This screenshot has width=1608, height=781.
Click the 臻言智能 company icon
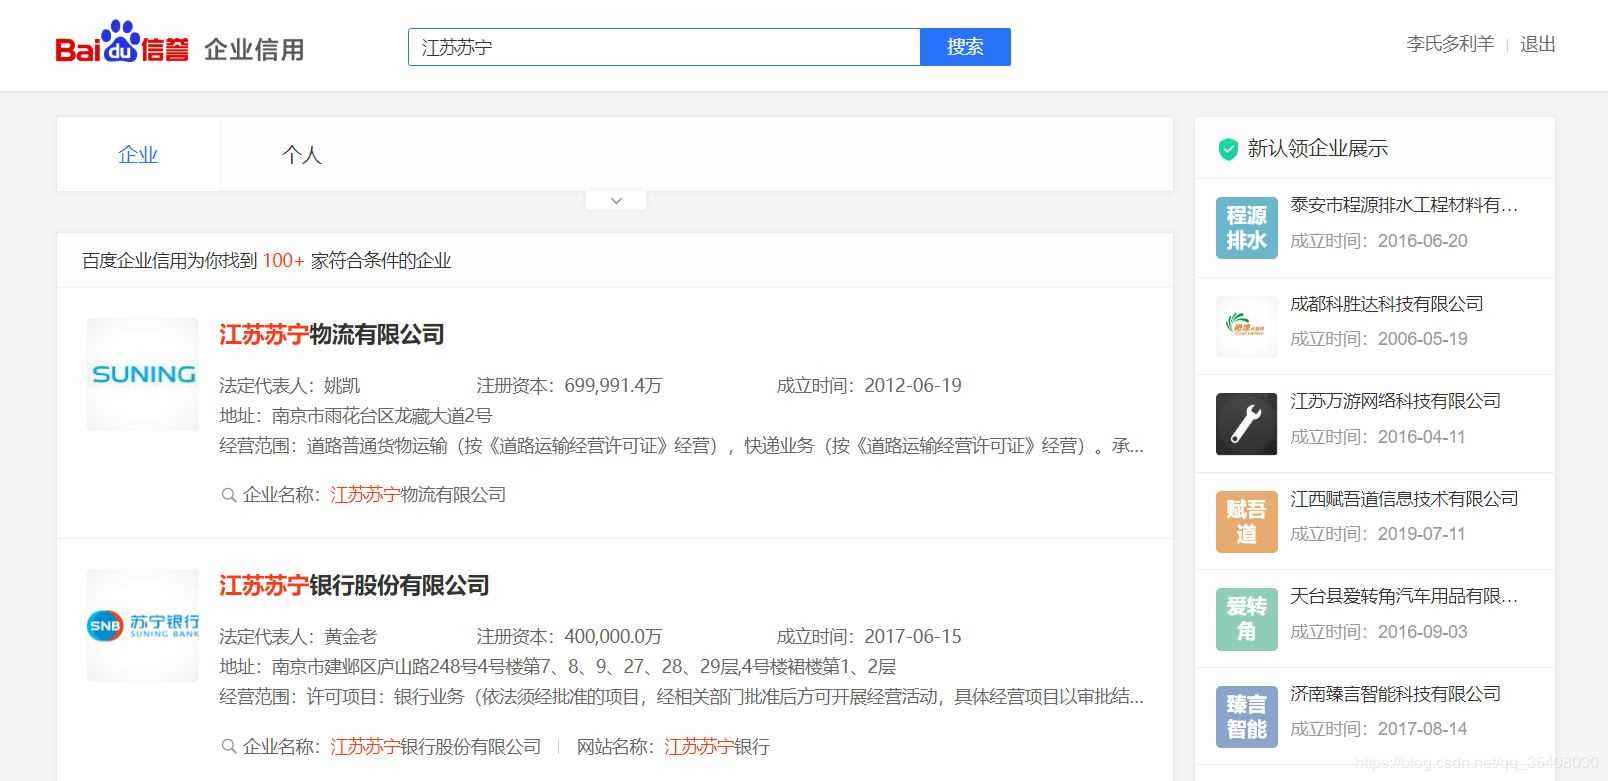pos(1246,716)
